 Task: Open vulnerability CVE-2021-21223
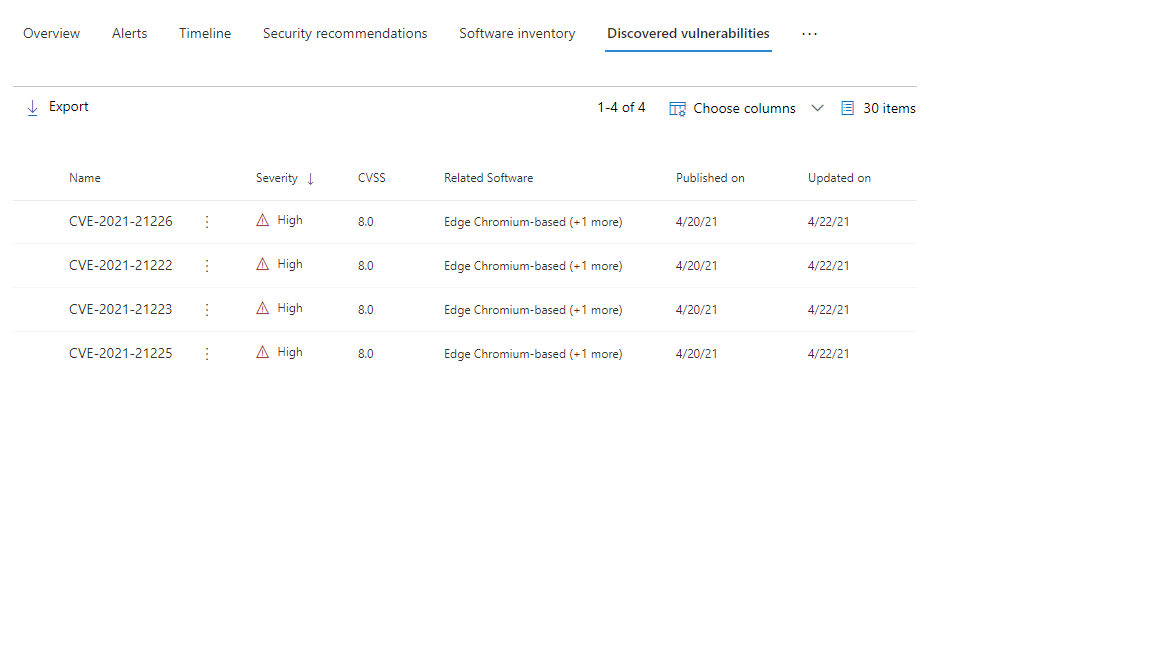click(121, 309)
